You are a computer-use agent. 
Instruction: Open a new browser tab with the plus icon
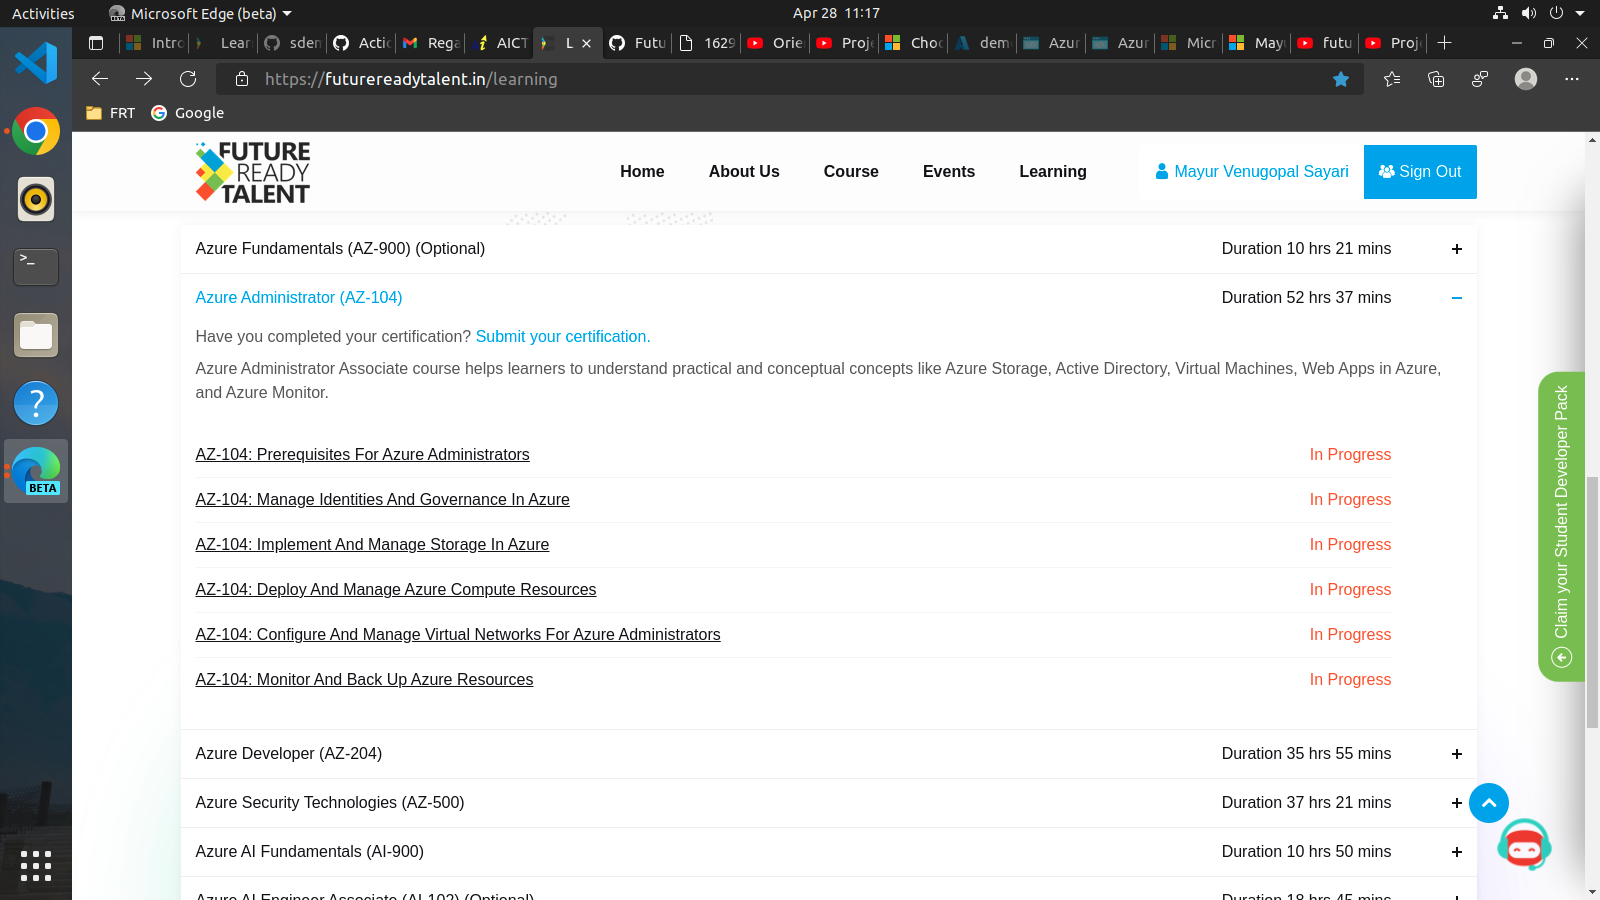[1444, 43]
